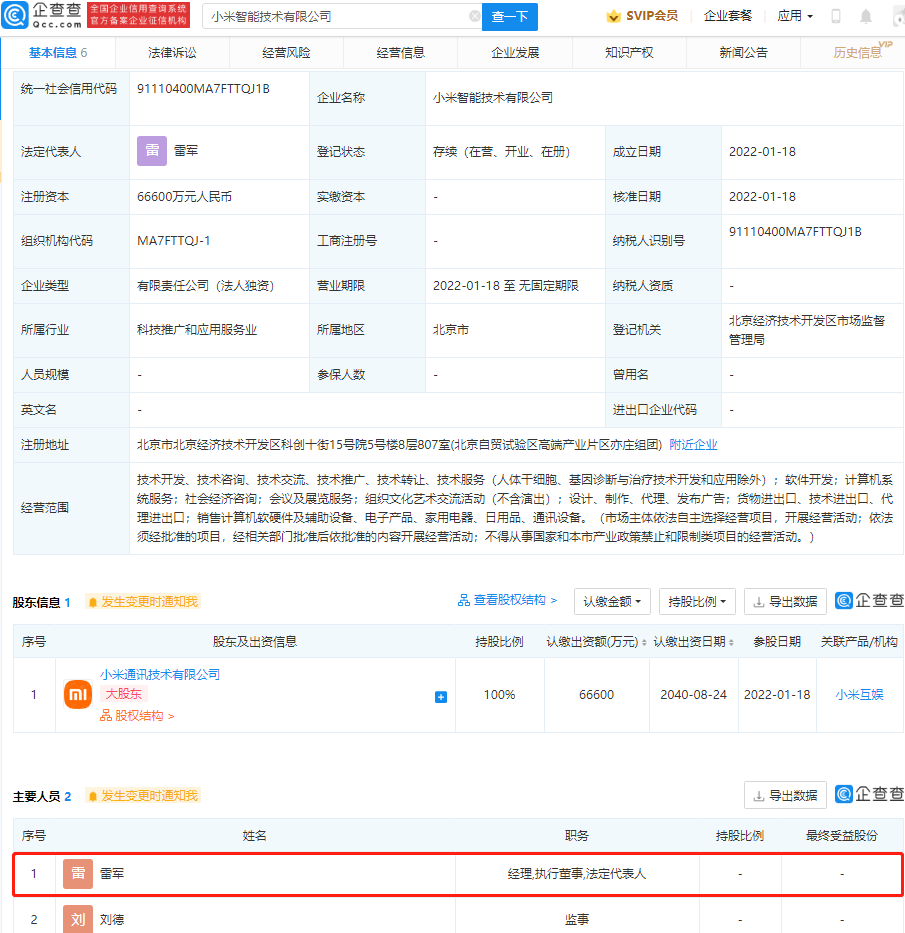
Task: Click the Qcc.com logo in the header
Action: (x=44, y=16)
